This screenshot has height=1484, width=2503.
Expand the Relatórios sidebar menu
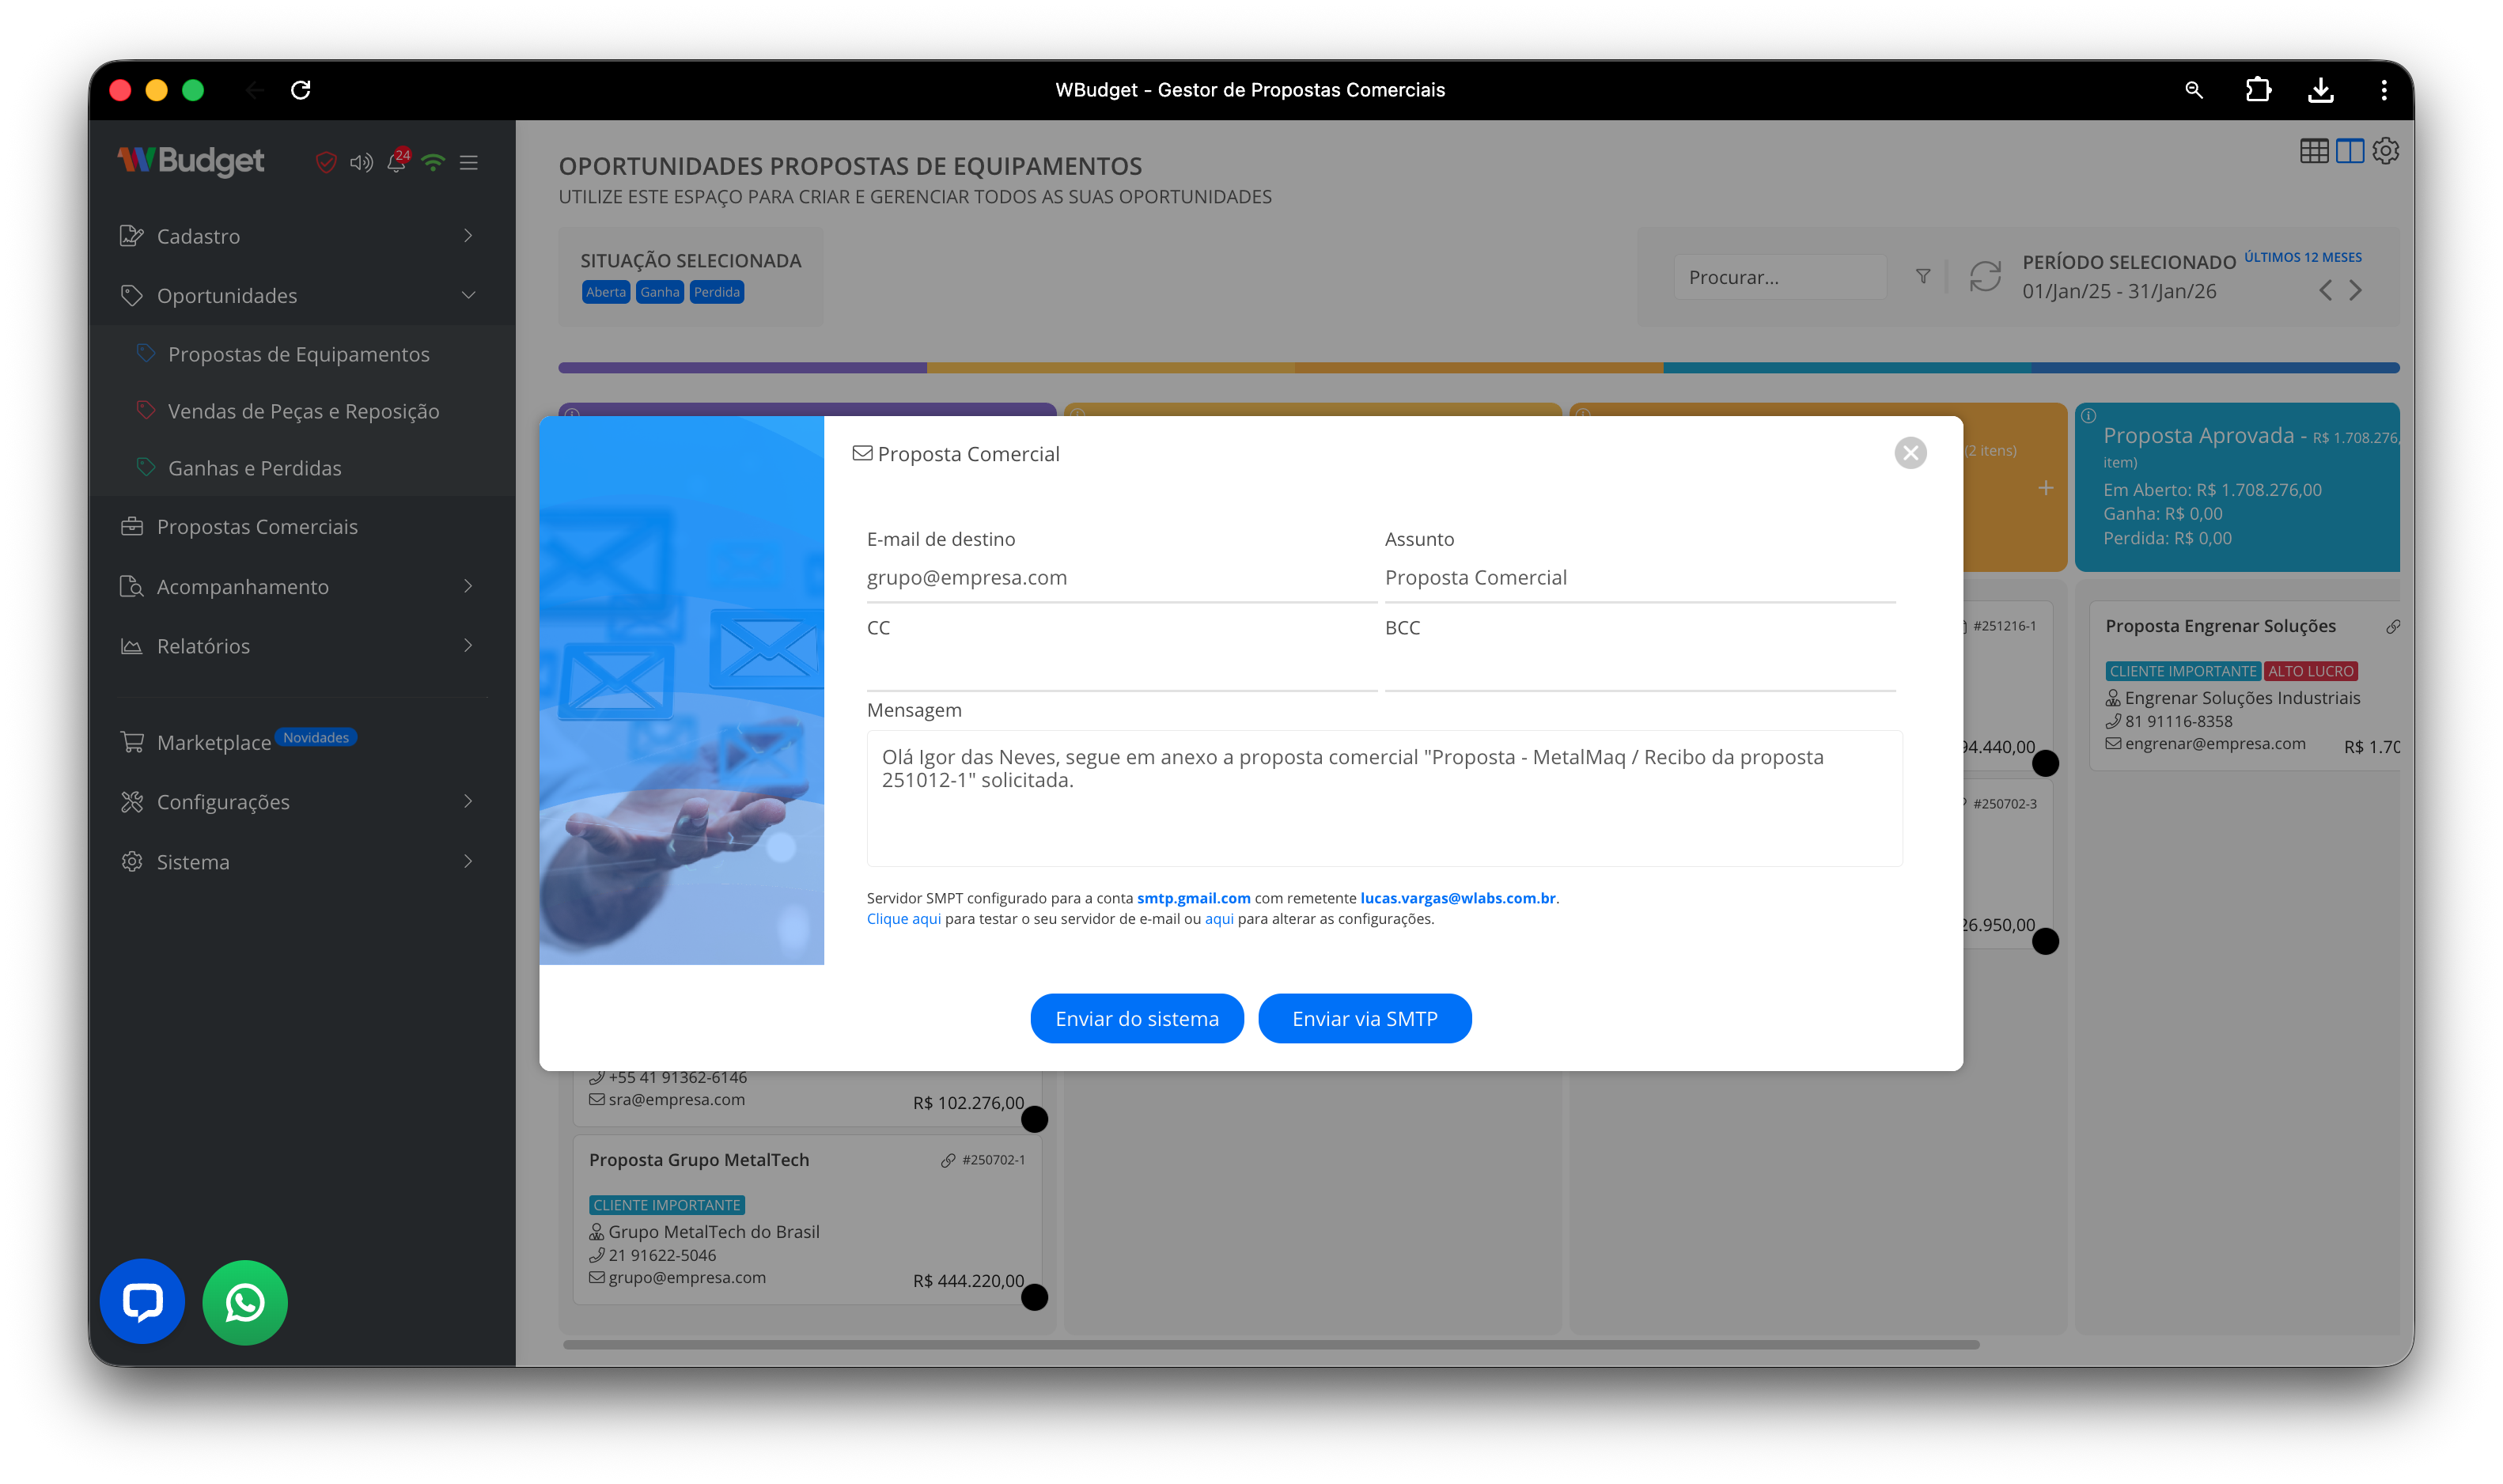(203, 646)
